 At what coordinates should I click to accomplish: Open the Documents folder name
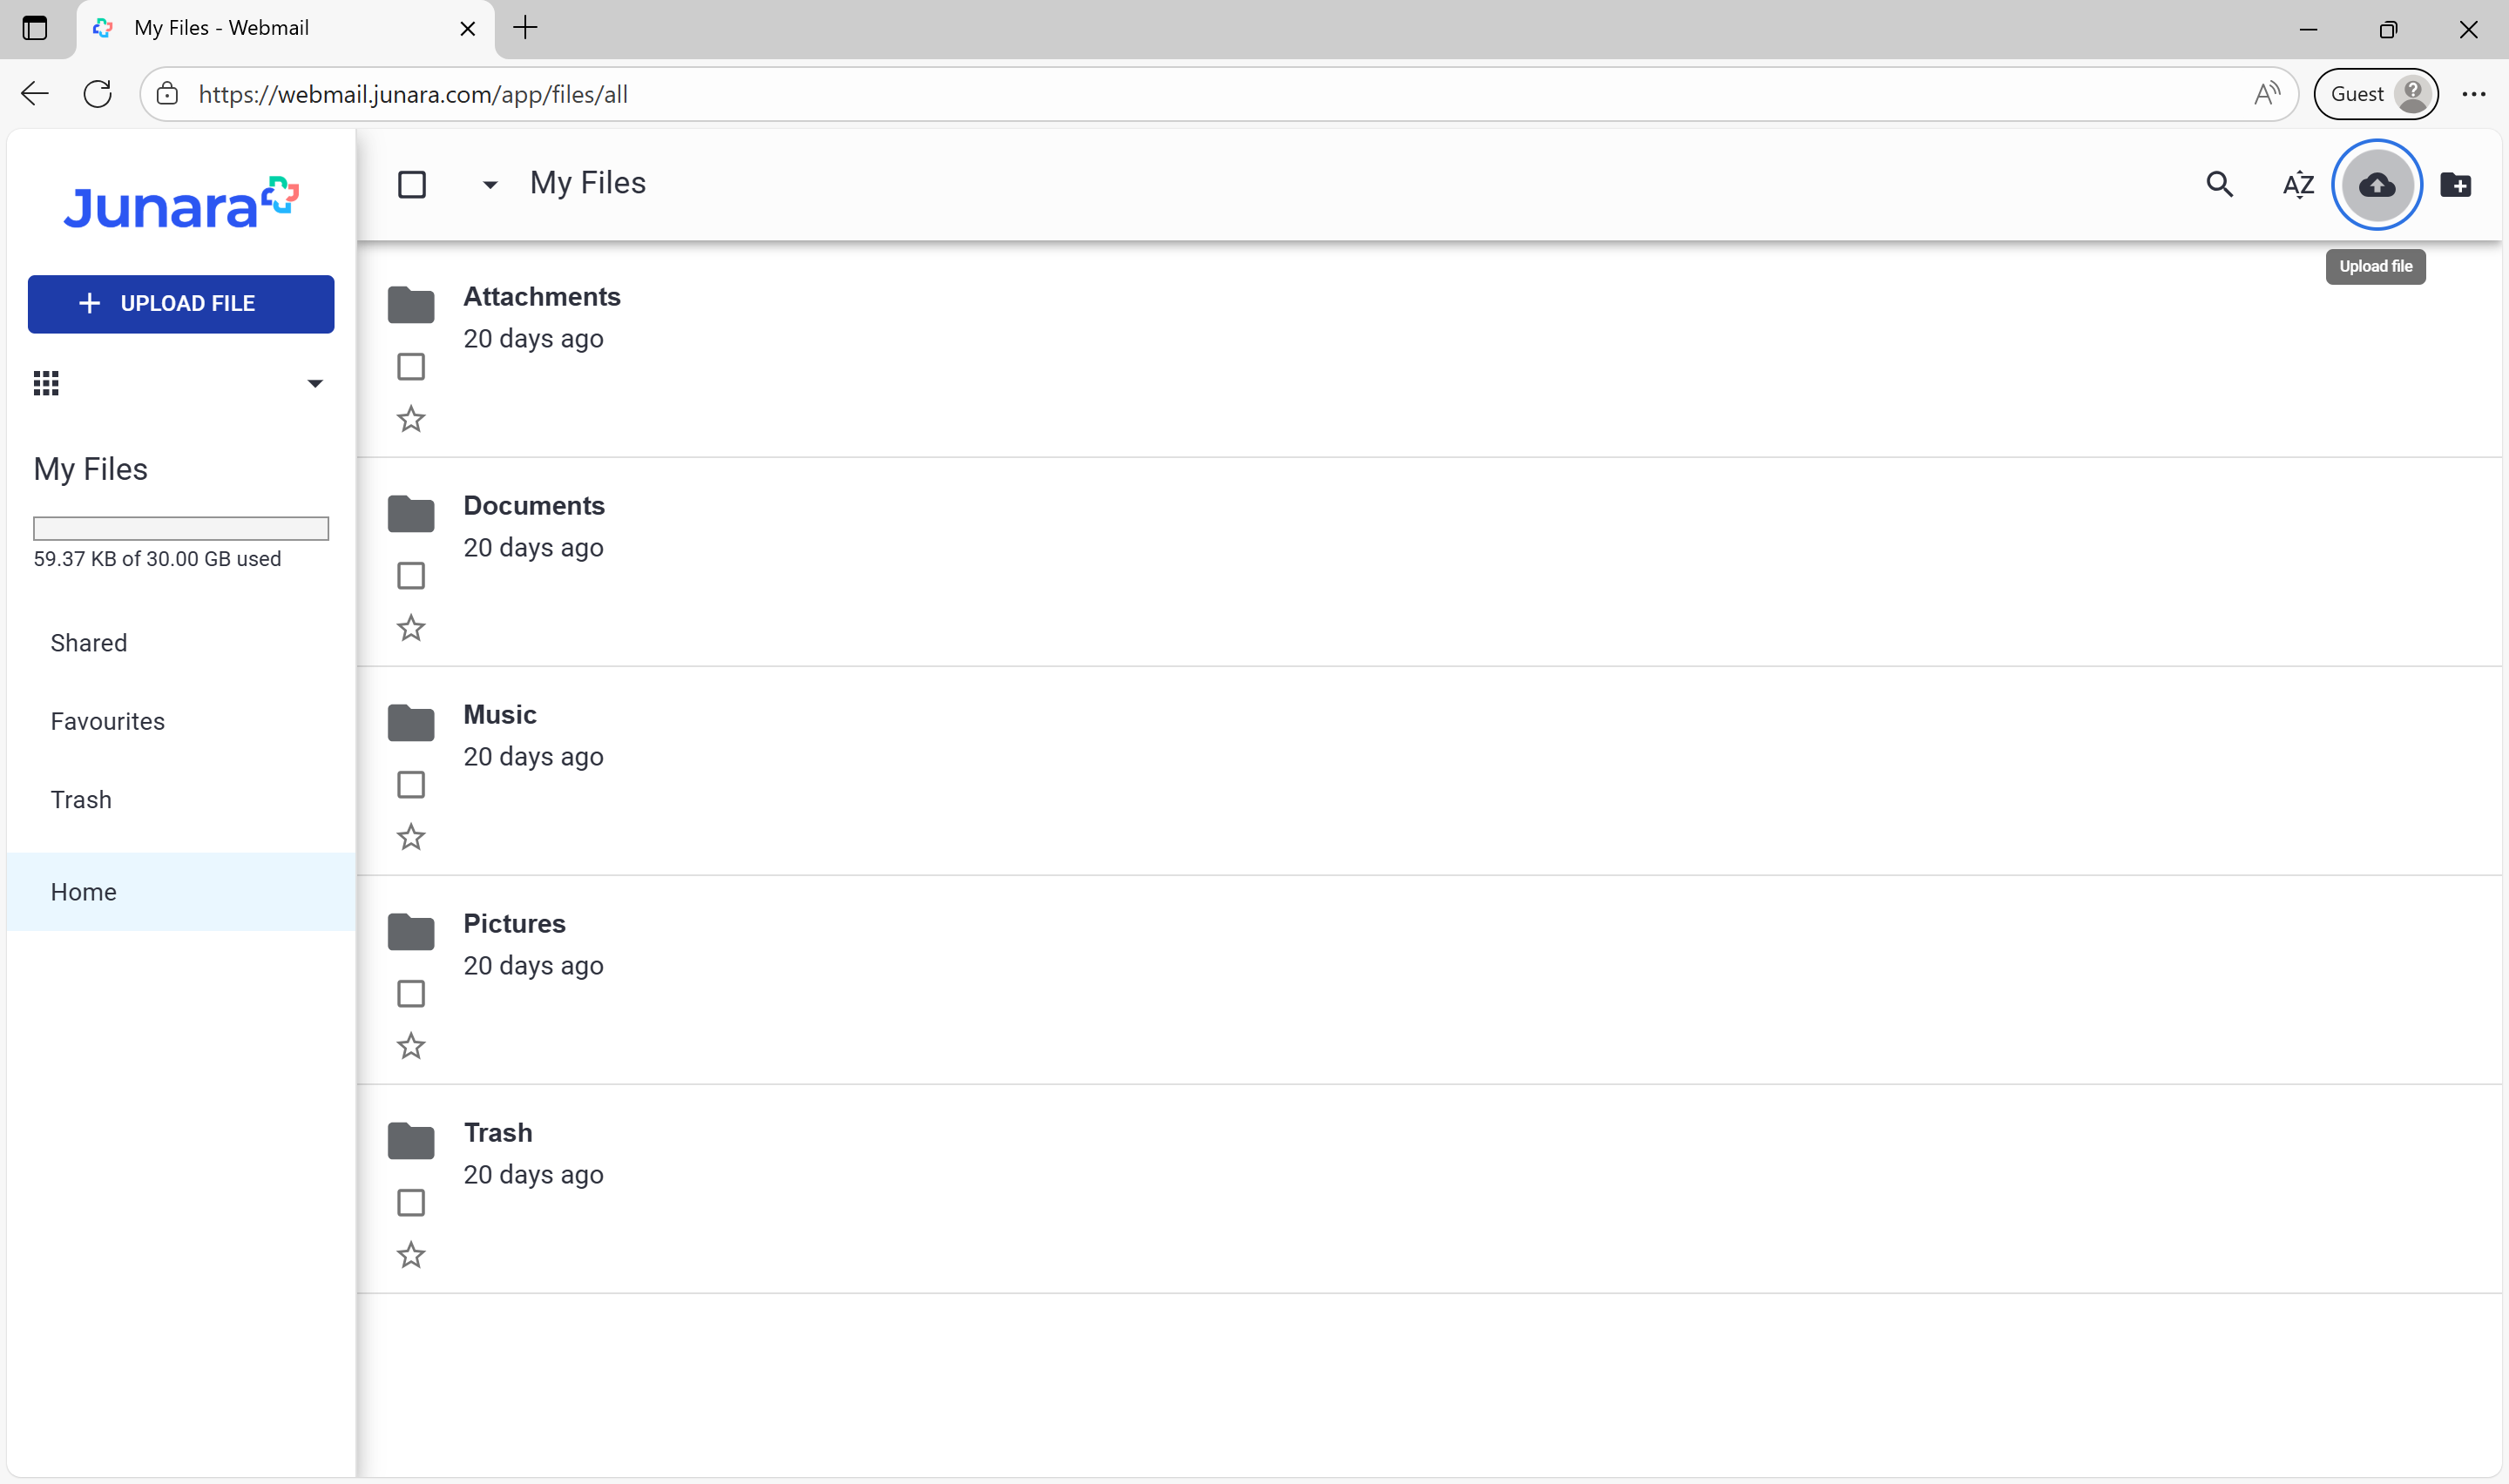[x=534, y=506]
